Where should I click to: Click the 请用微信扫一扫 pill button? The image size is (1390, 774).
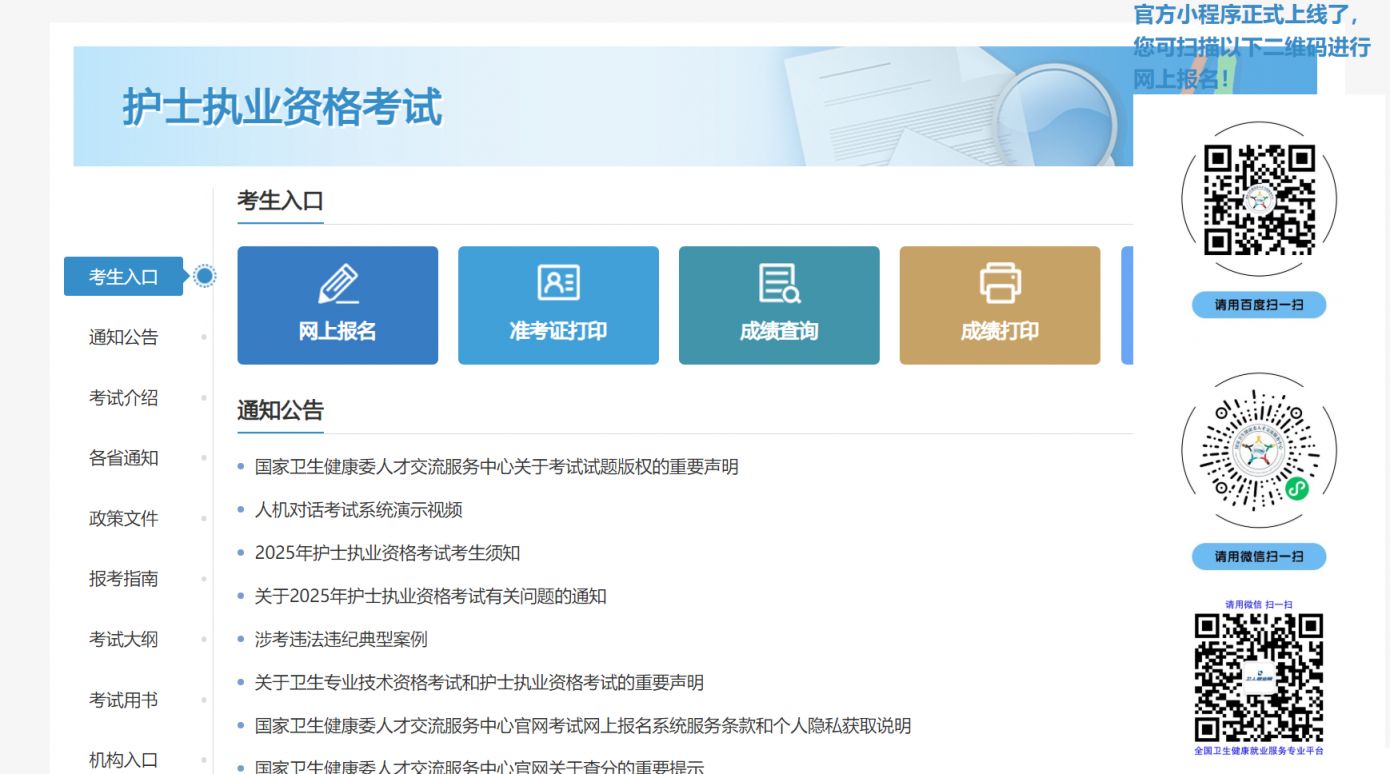pyautogui.click(x=1258, y=556)
